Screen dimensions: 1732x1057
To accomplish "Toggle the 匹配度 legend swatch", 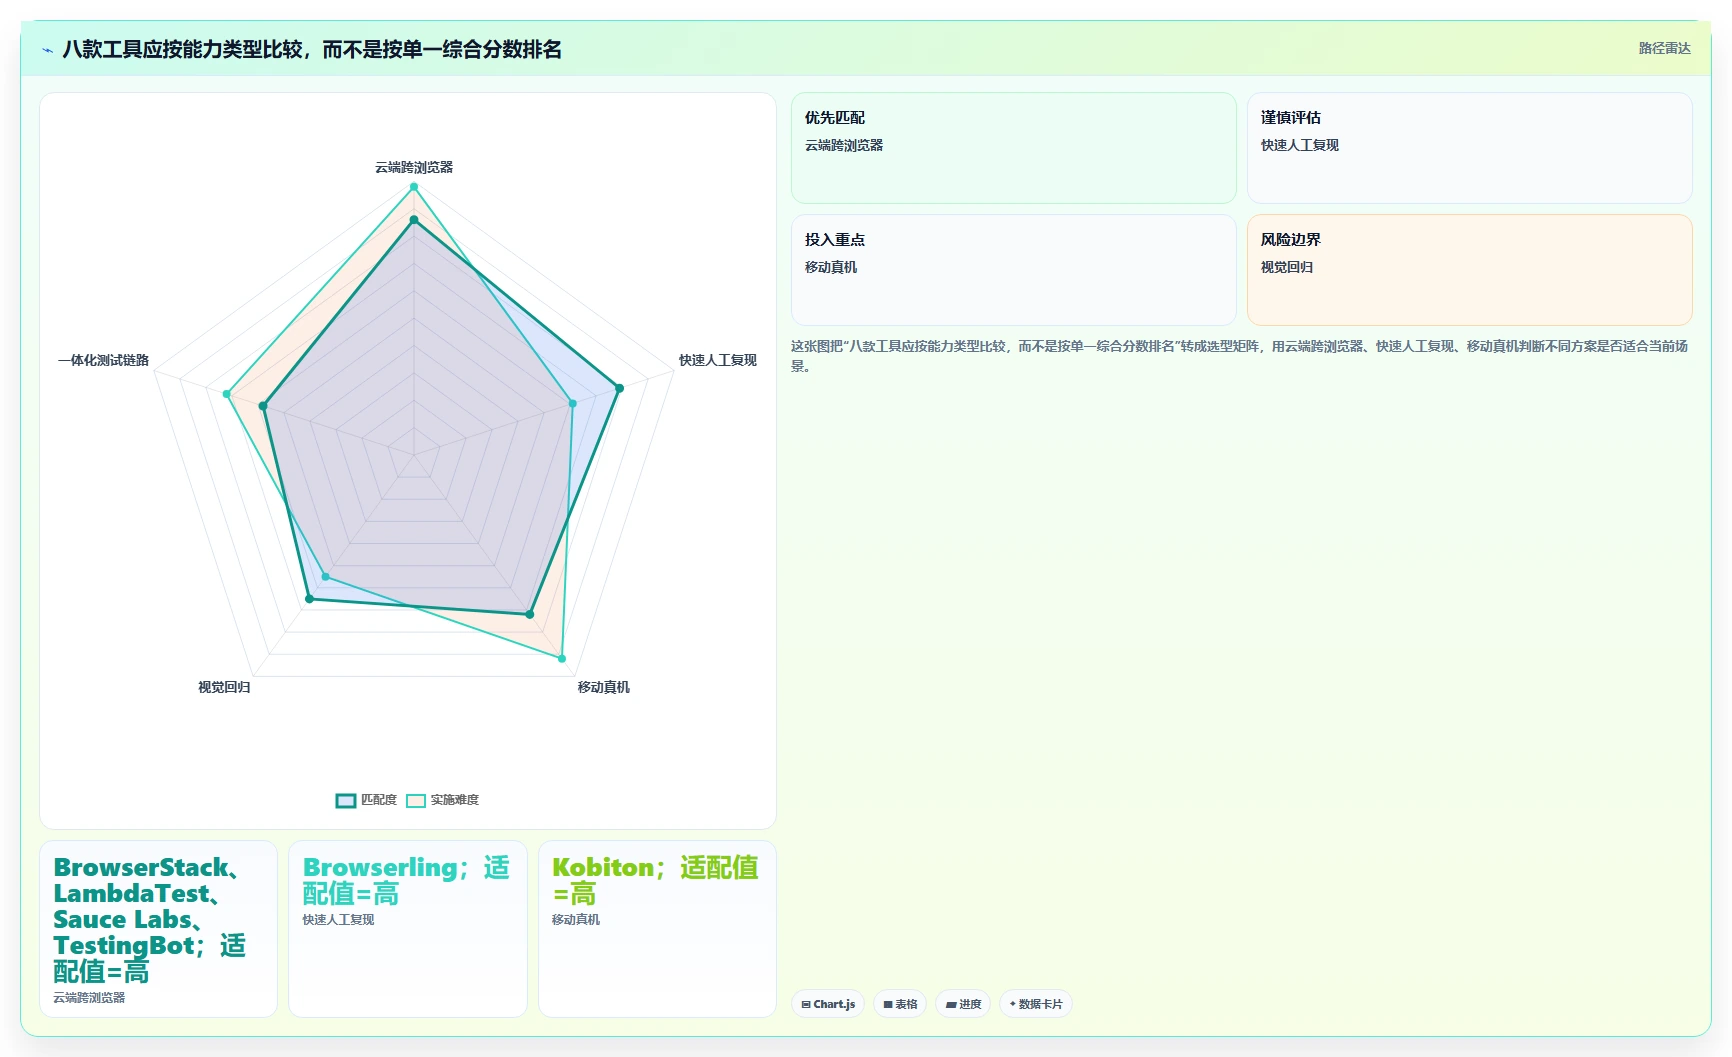I will (346, 800).
